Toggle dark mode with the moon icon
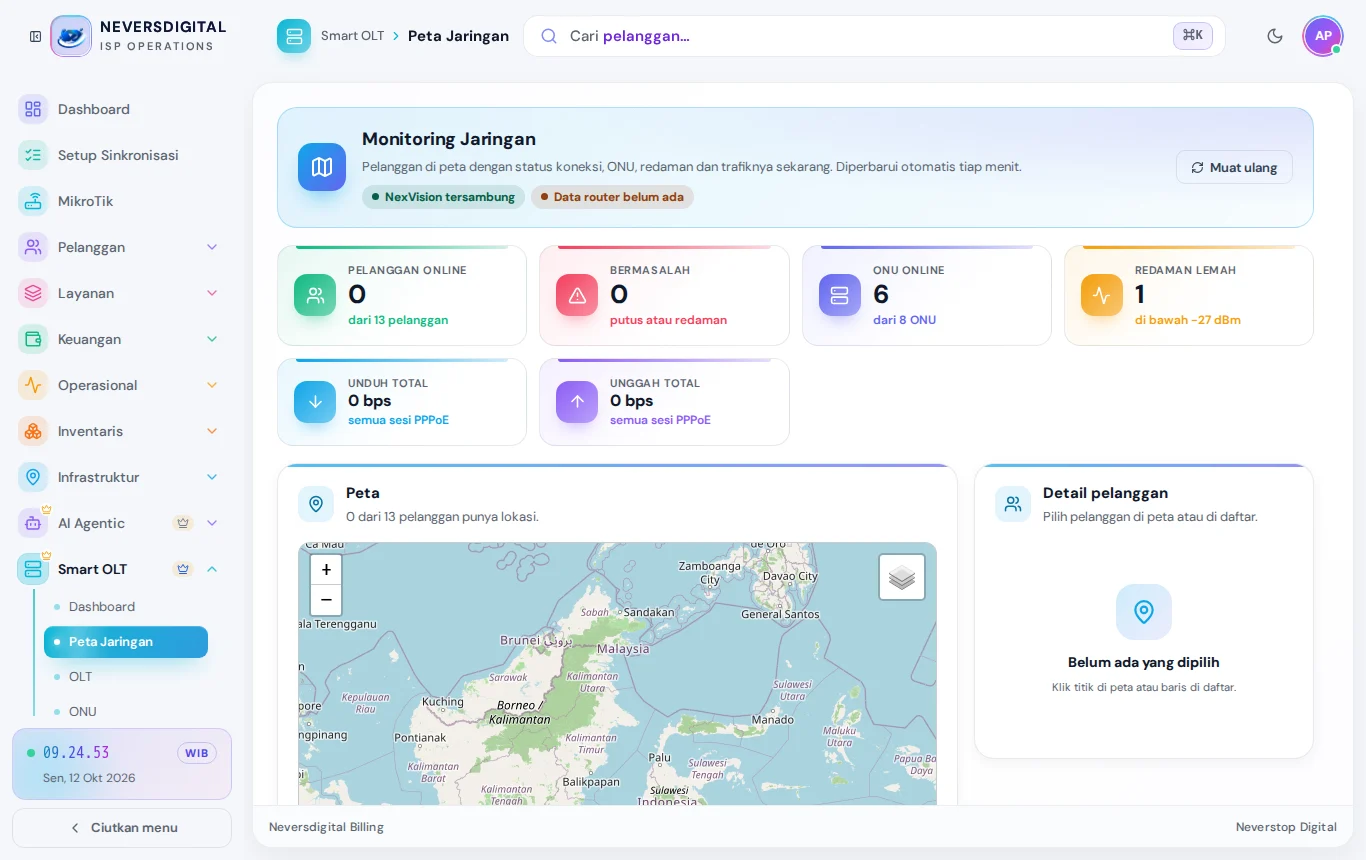1366x860 pixels. click(1275, 36)
